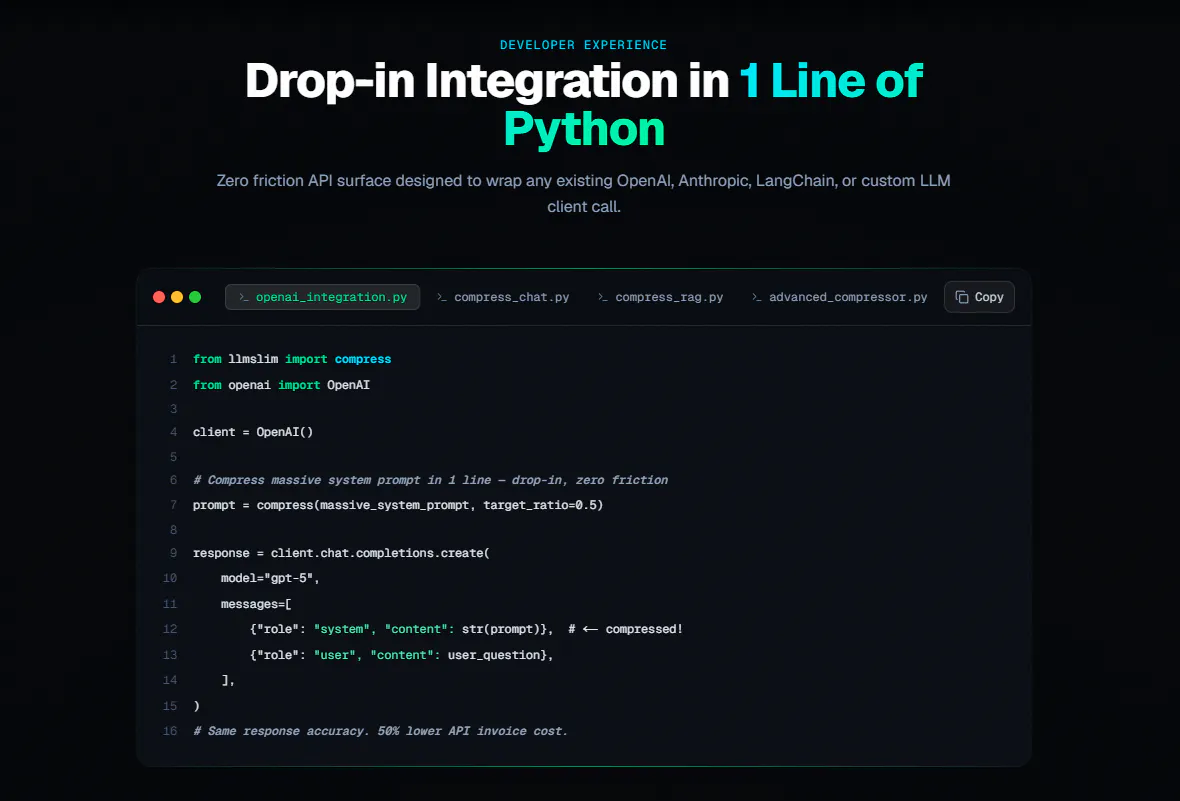Click the code line with role "user"
The height and width of the screenshot is (801, 1180).
coord(401,655)
